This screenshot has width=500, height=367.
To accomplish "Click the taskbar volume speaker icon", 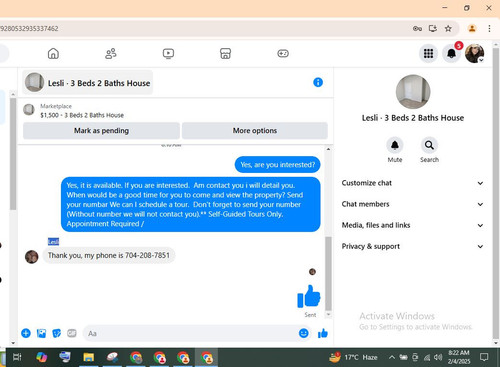I will (x=438, y=358).
